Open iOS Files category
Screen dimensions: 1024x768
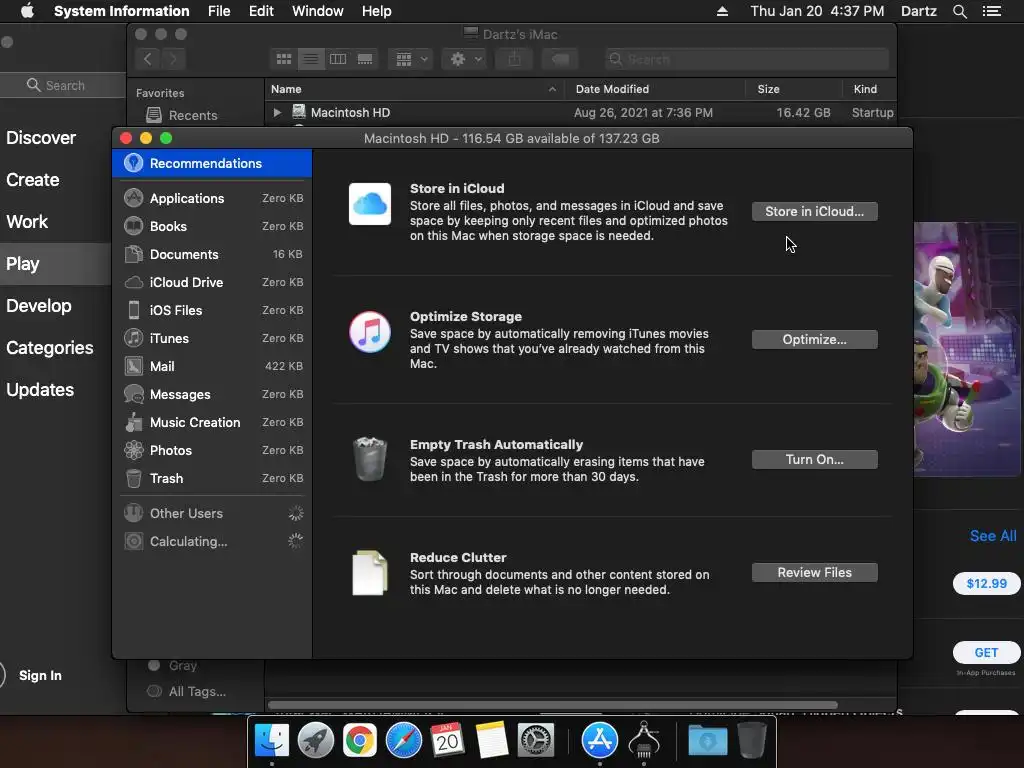coord(213,310)
